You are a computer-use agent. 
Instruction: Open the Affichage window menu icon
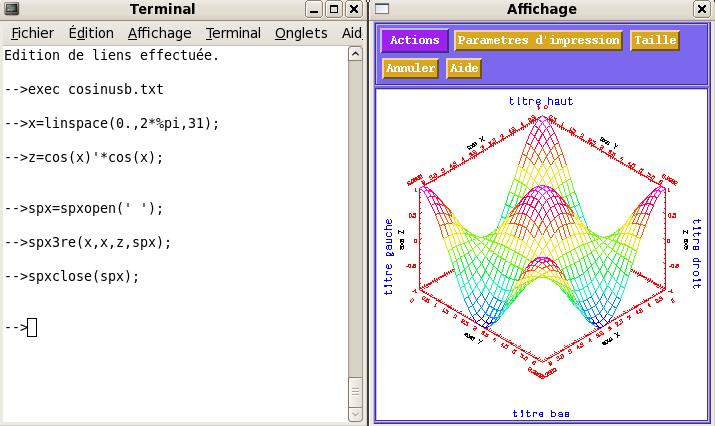point(382,10)
